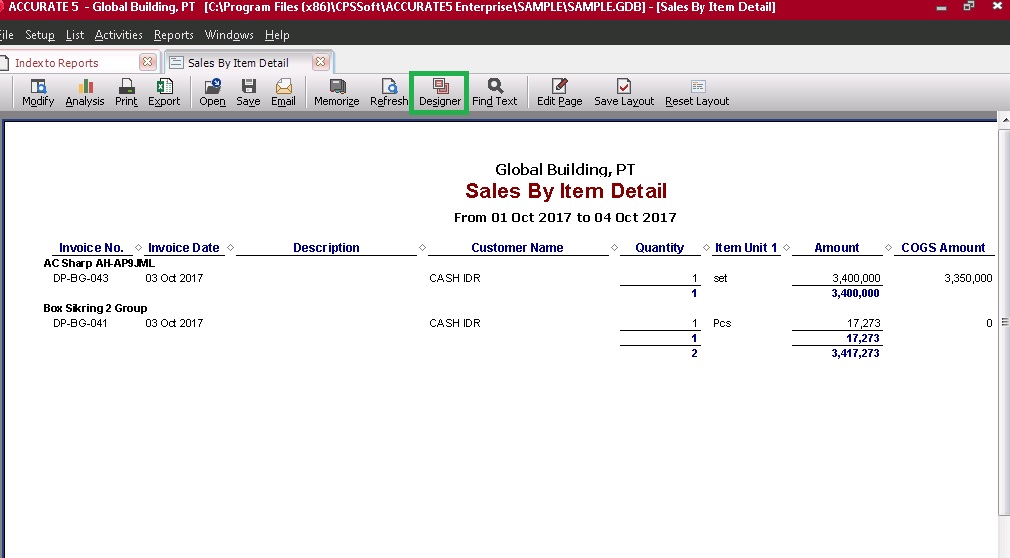This screenshot has width=1010, height=558.
Task: Print the Sales By Item report
Action: point(126,93)
